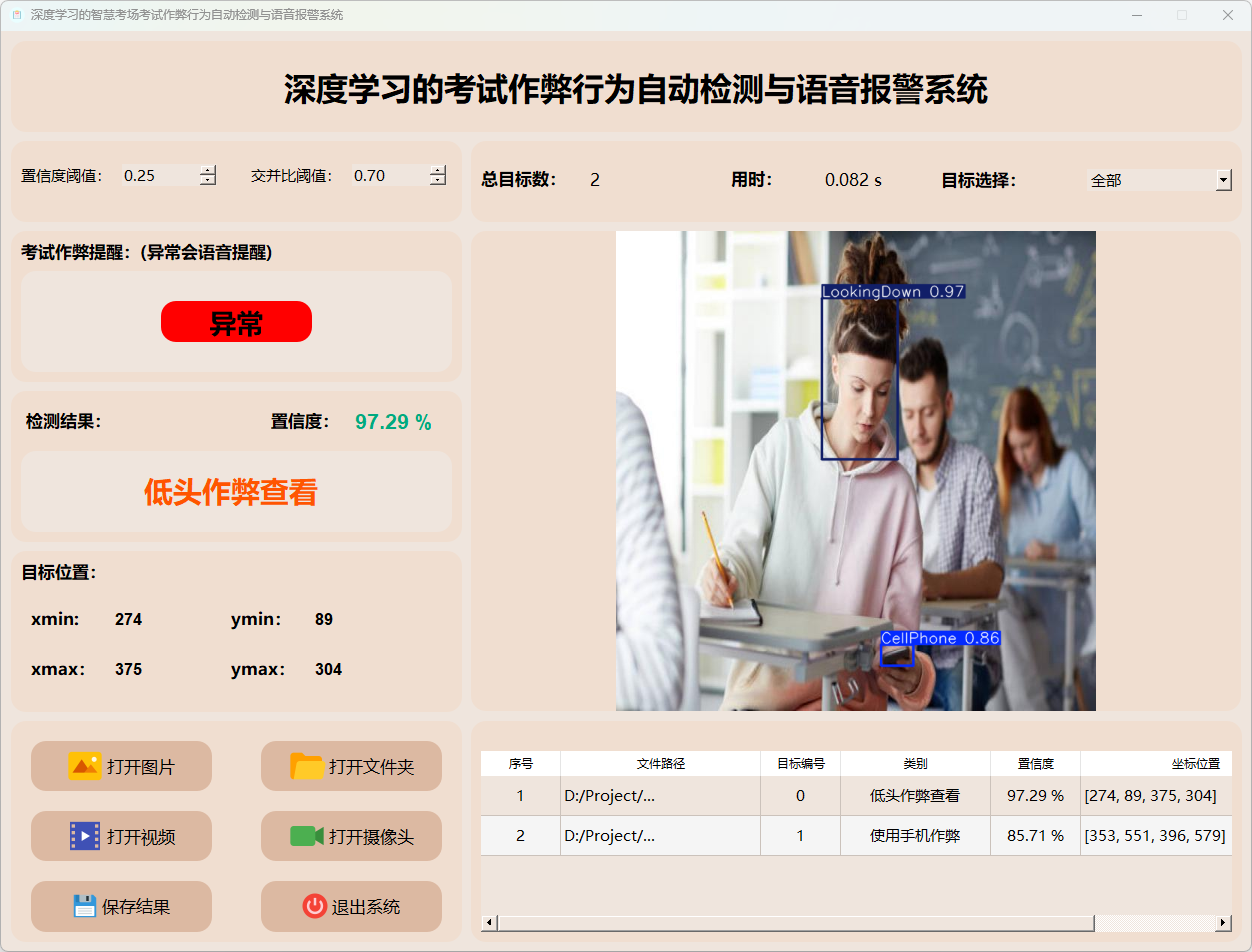Click the 97.29 % cell in the table
This screenshot has width=1252, height=952.
click(1036, 796)
